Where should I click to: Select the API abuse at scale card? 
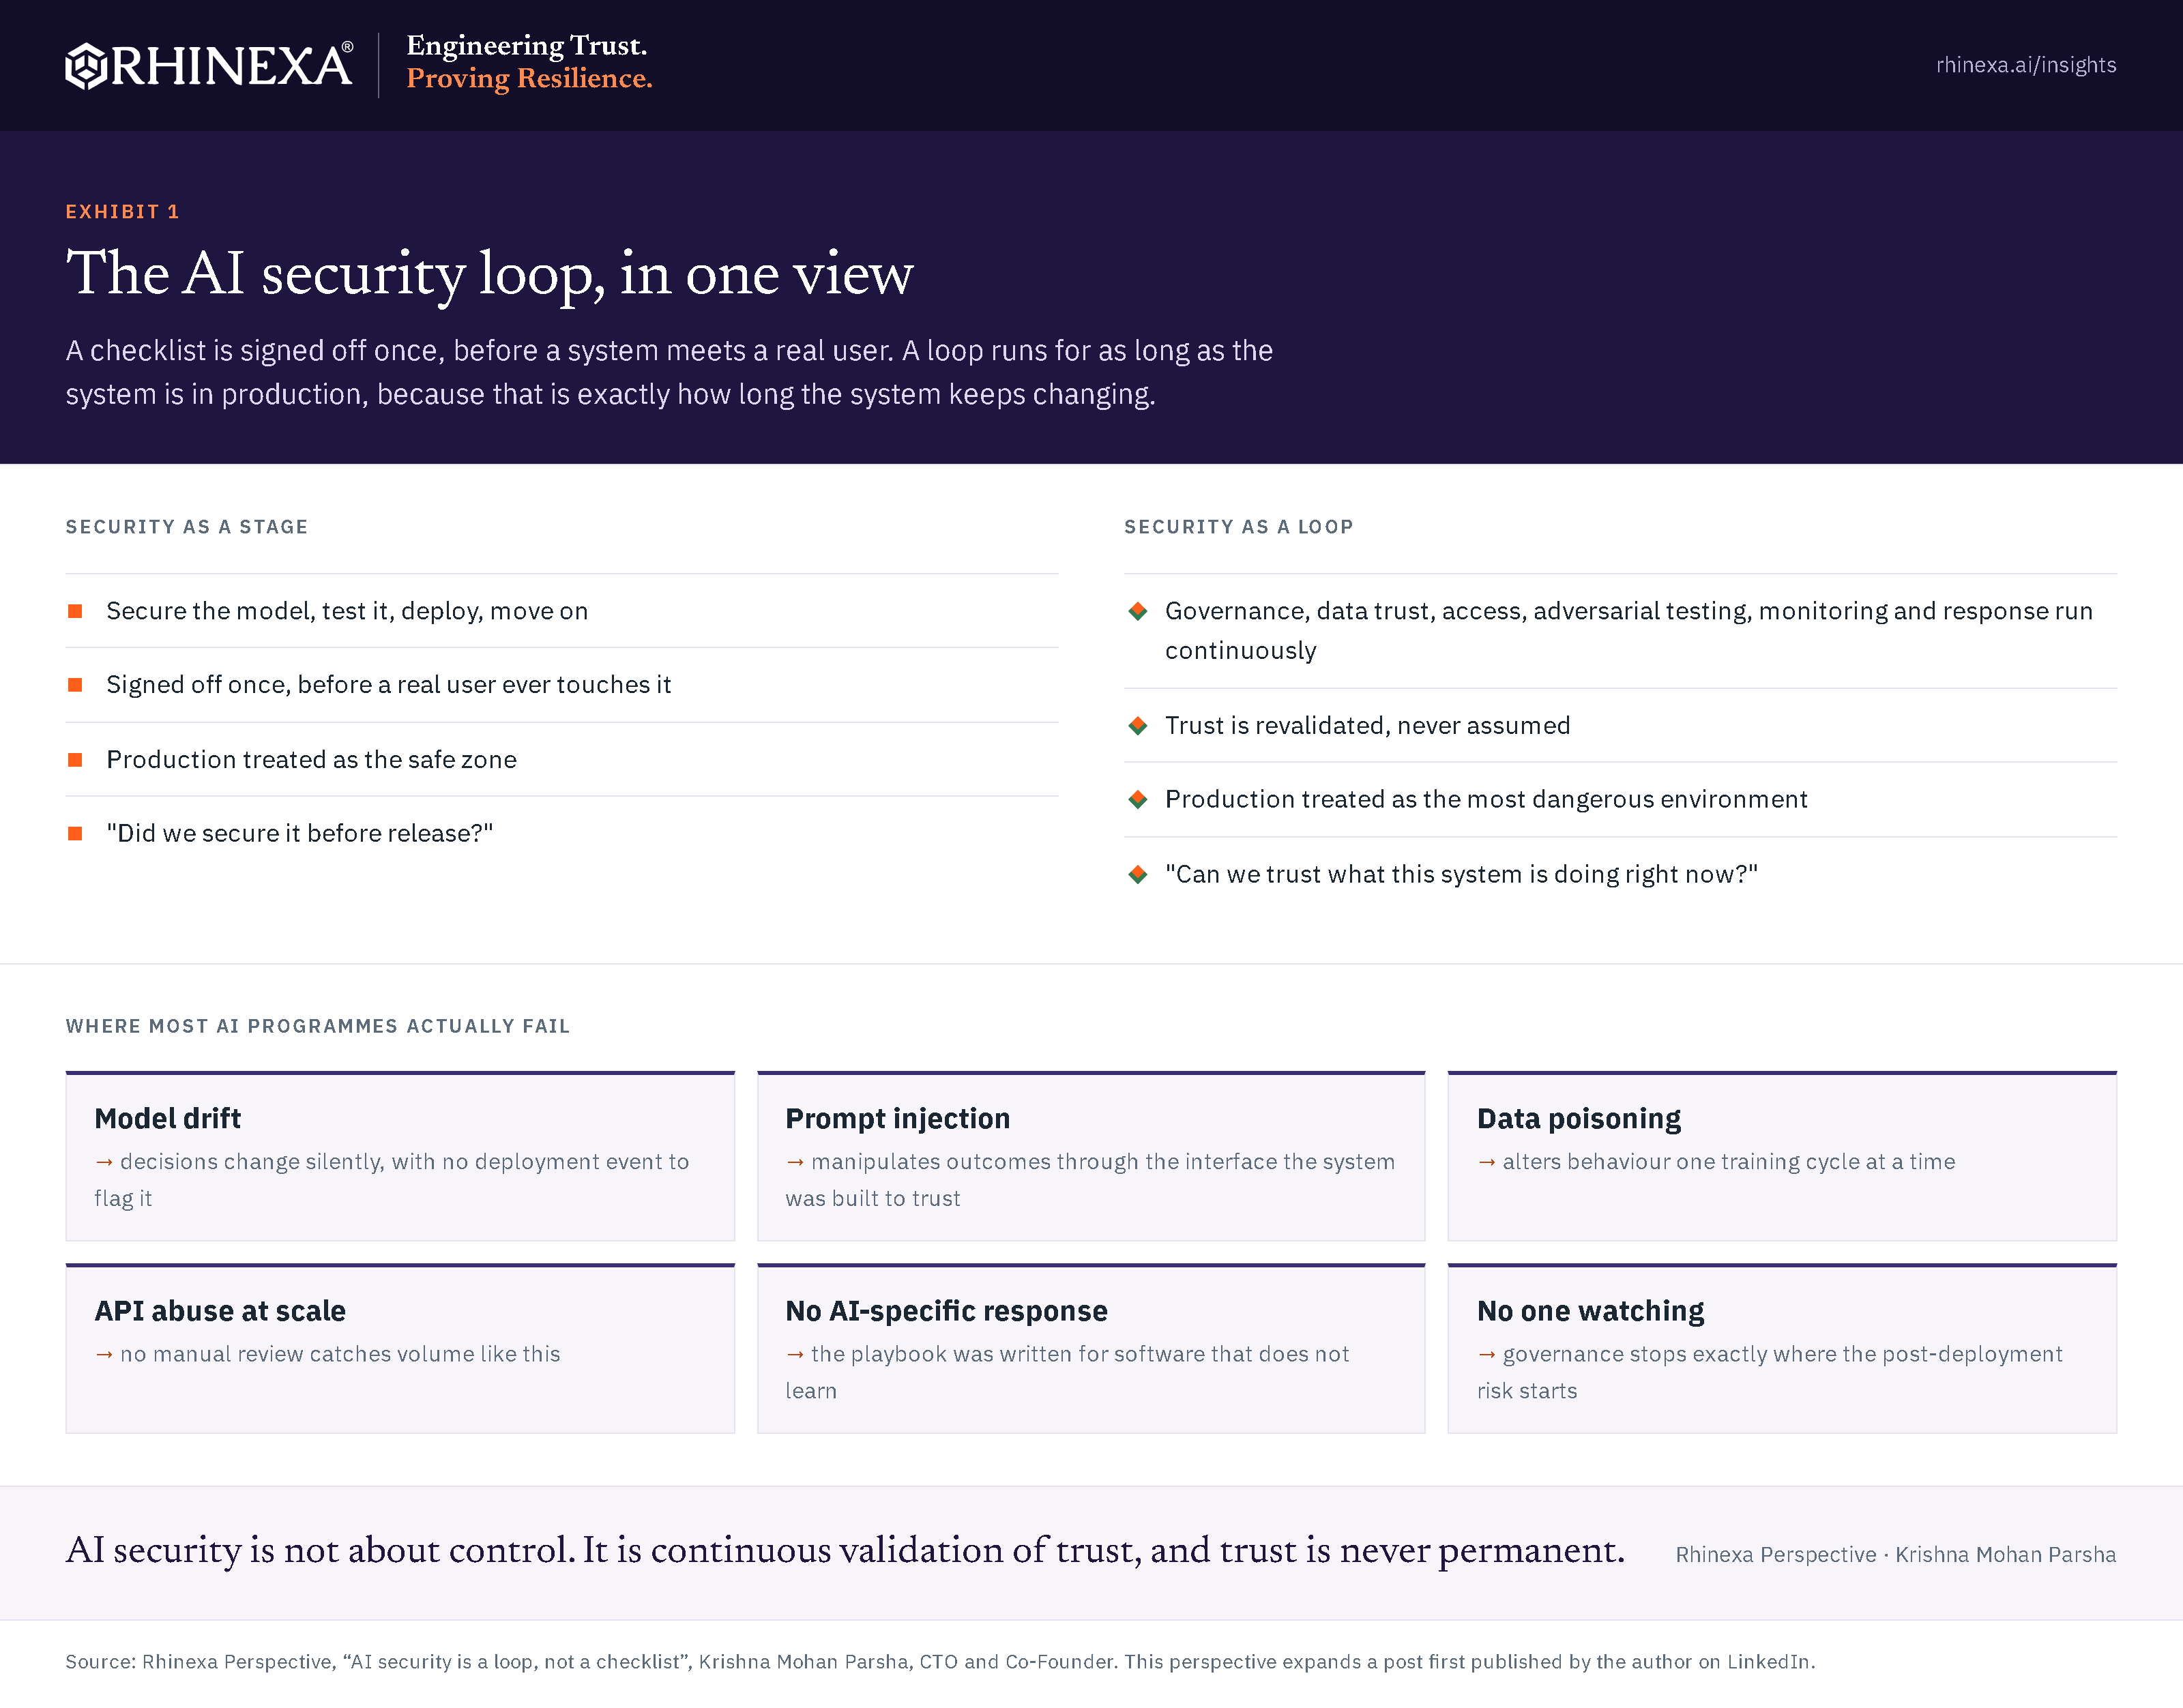tap(400, 1349)
